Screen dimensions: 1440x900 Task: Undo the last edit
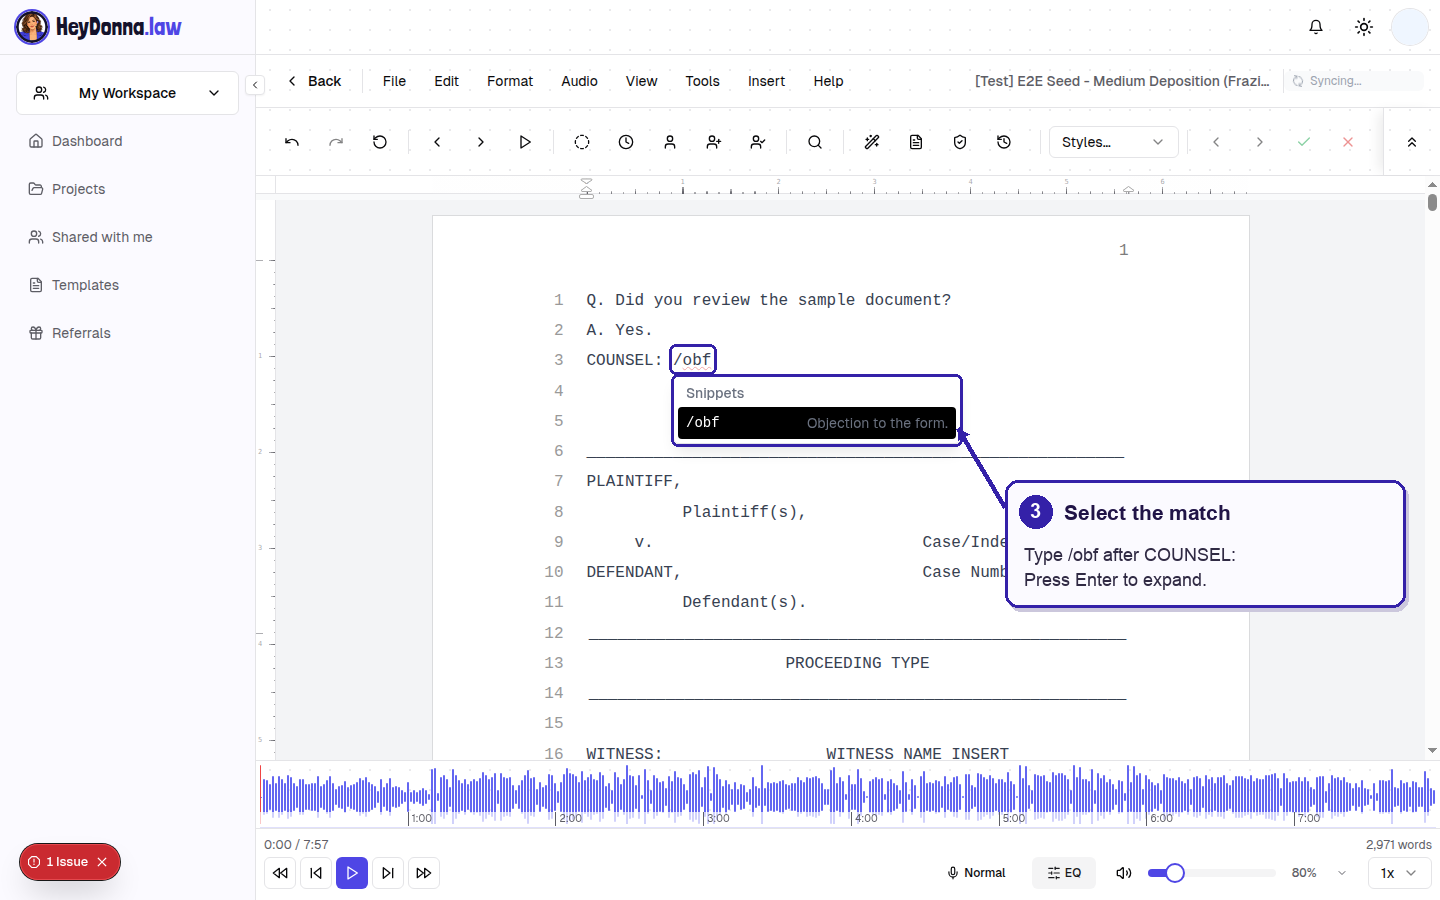pyautogui.click(x=292, y=142)
